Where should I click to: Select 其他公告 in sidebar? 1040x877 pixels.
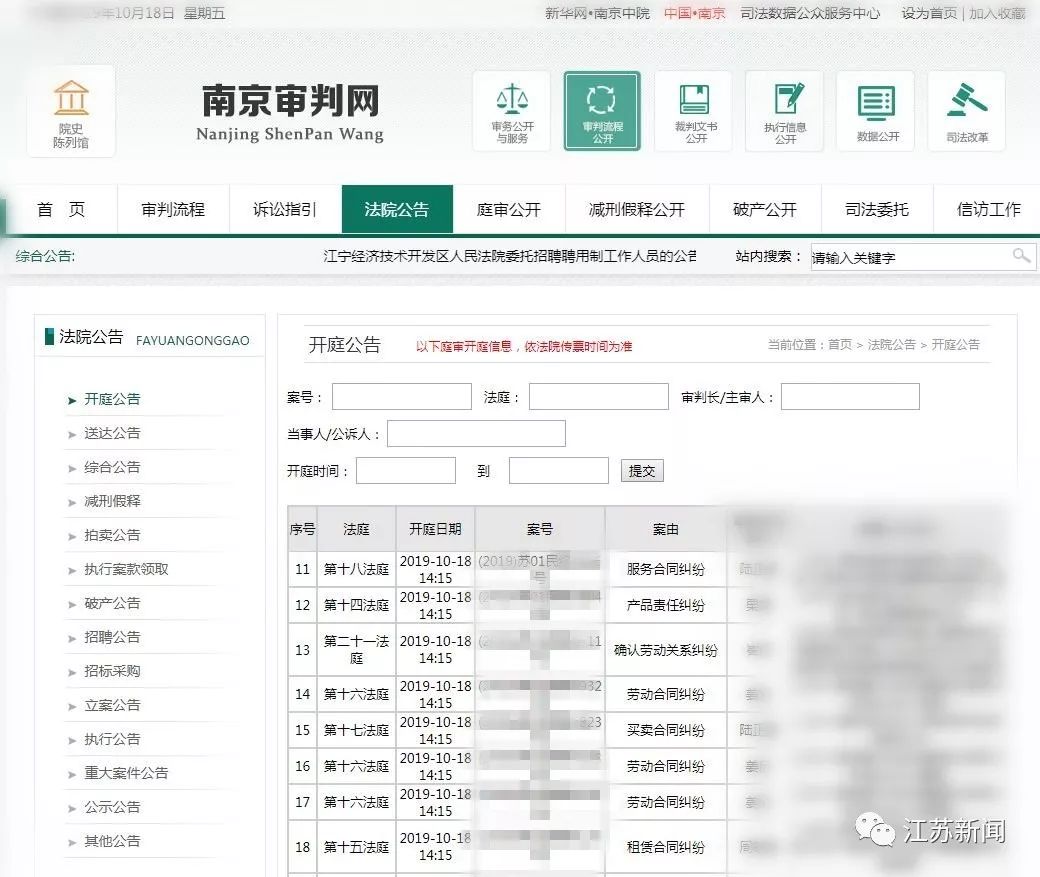(x=112, y=841)
